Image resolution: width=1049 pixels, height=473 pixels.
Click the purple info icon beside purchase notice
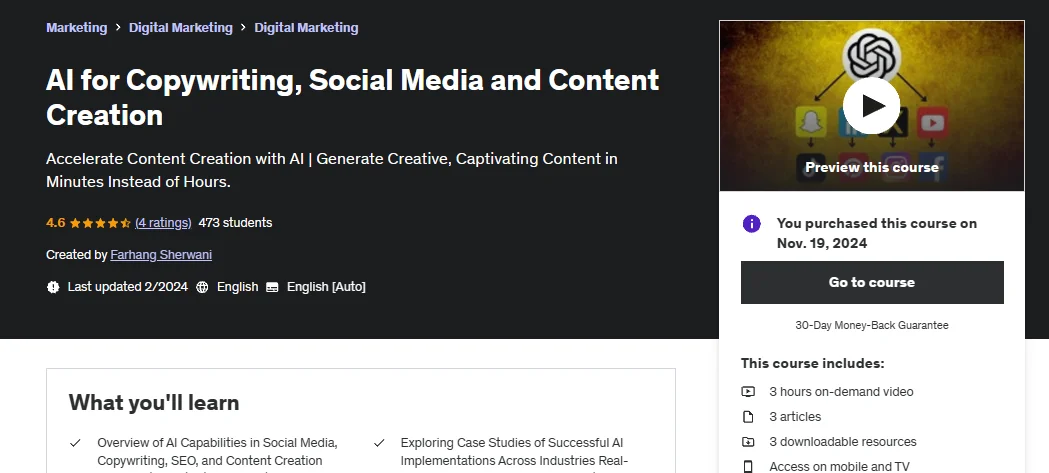[x=752, y=223]
